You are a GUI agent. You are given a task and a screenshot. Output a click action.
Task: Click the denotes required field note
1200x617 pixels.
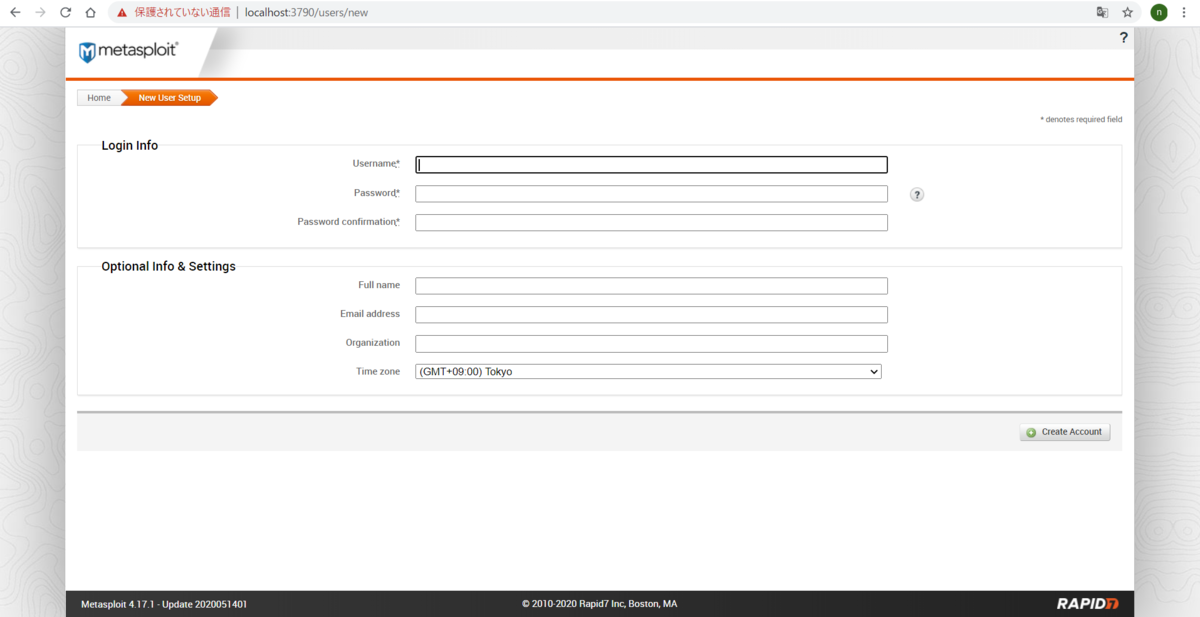point(1081,119)
